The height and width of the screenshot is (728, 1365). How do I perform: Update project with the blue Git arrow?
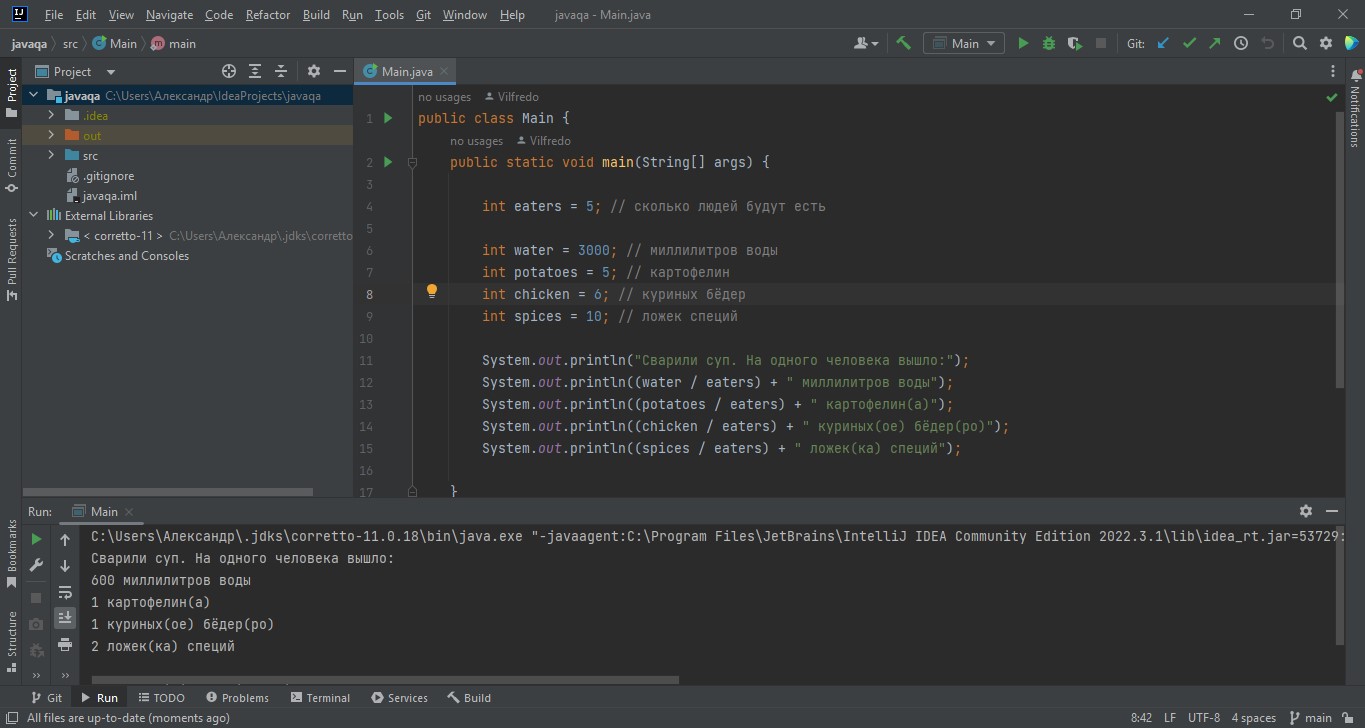click(x=1162, y=43)
